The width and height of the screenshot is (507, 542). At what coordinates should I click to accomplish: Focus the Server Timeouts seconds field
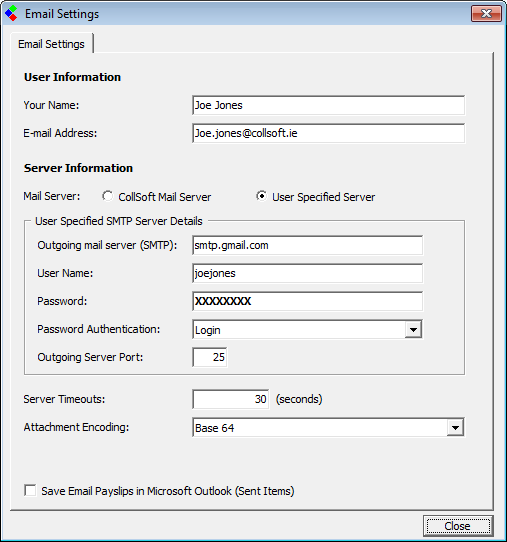231,399
